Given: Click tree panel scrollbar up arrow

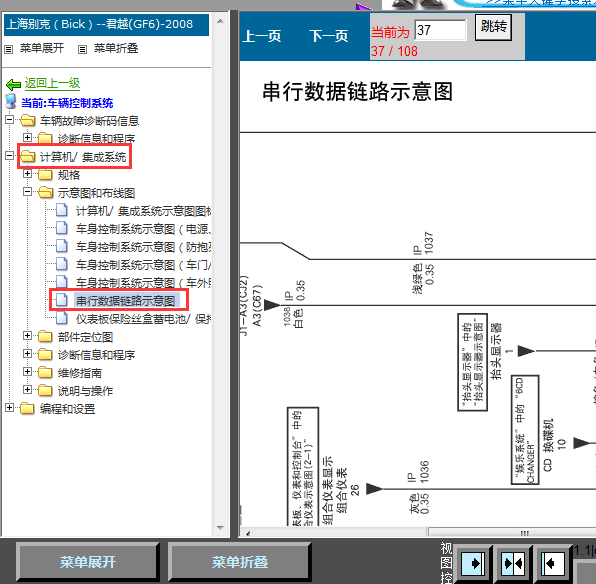Looking at the screenshot, I should [x=220, y=21].
